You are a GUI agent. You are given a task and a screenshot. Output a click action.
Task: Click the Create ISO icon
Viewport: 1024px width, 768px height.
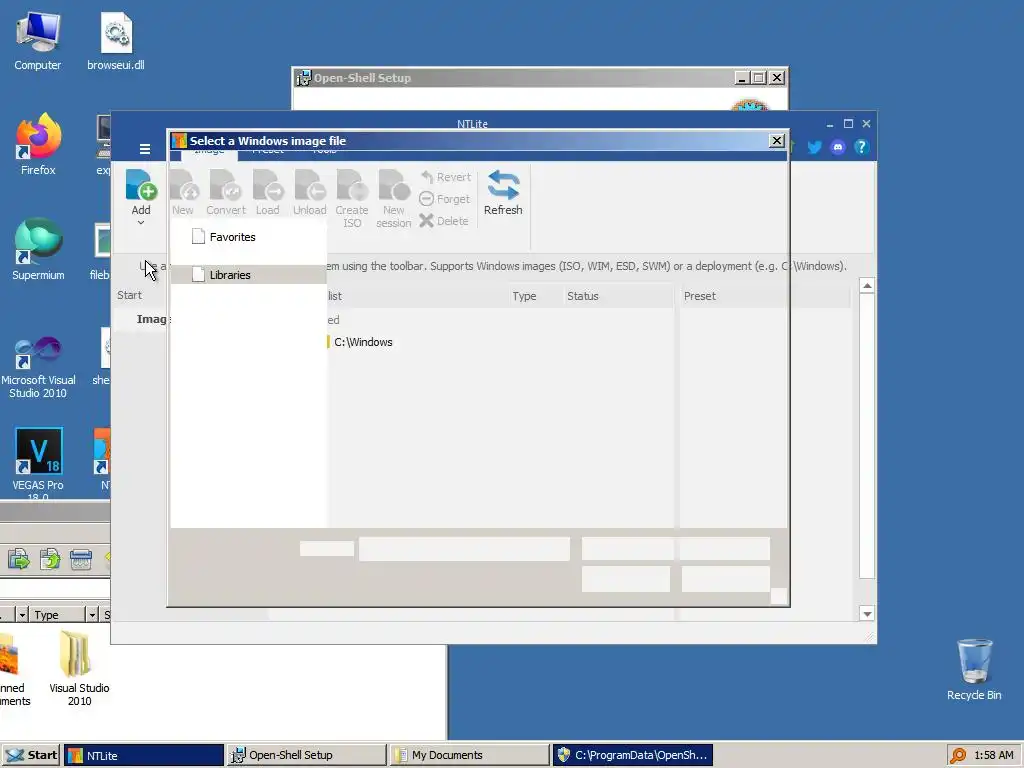352,199
